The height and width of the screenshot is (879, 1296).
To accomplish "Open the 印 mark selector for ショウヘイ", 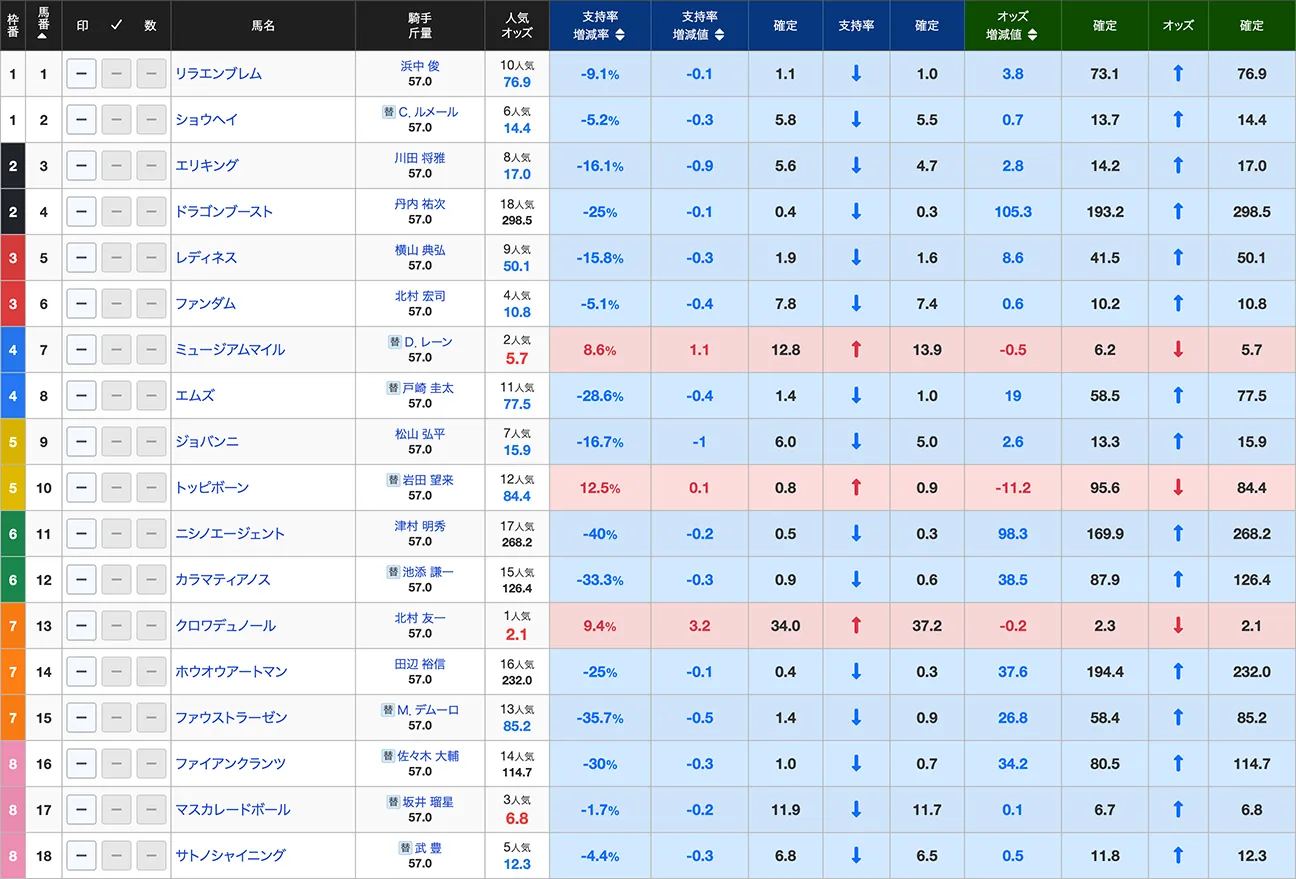I will click(81, 120).
